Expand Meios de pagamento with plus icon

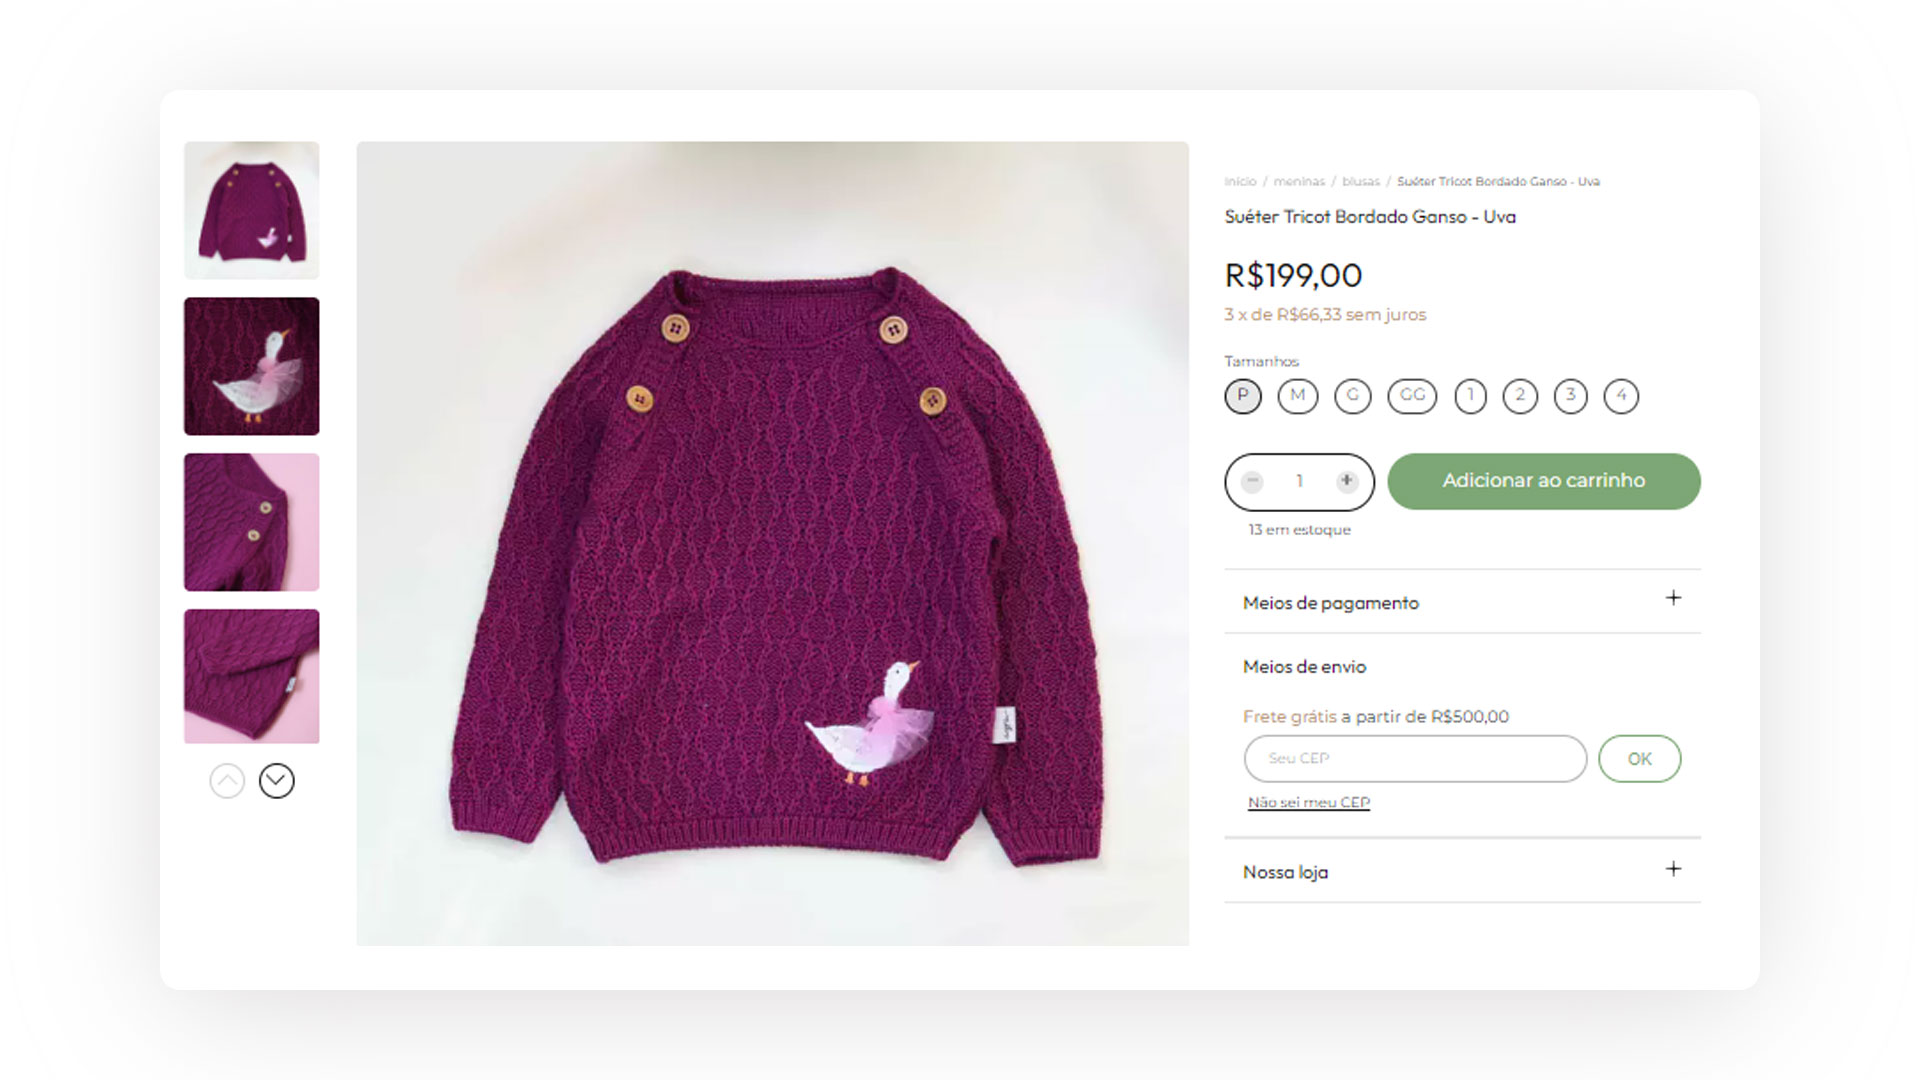click(1673, 598)
